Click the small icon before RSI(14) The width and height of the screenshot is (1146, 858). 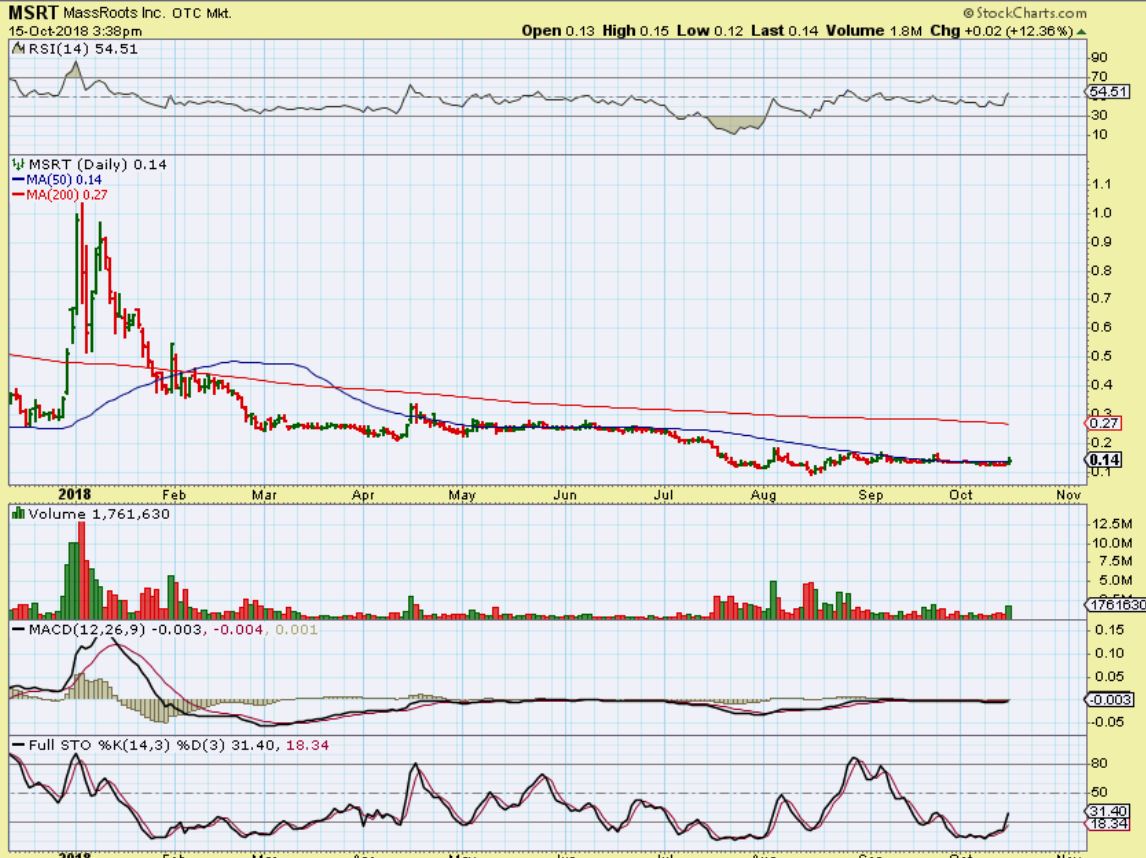point(18,49)
